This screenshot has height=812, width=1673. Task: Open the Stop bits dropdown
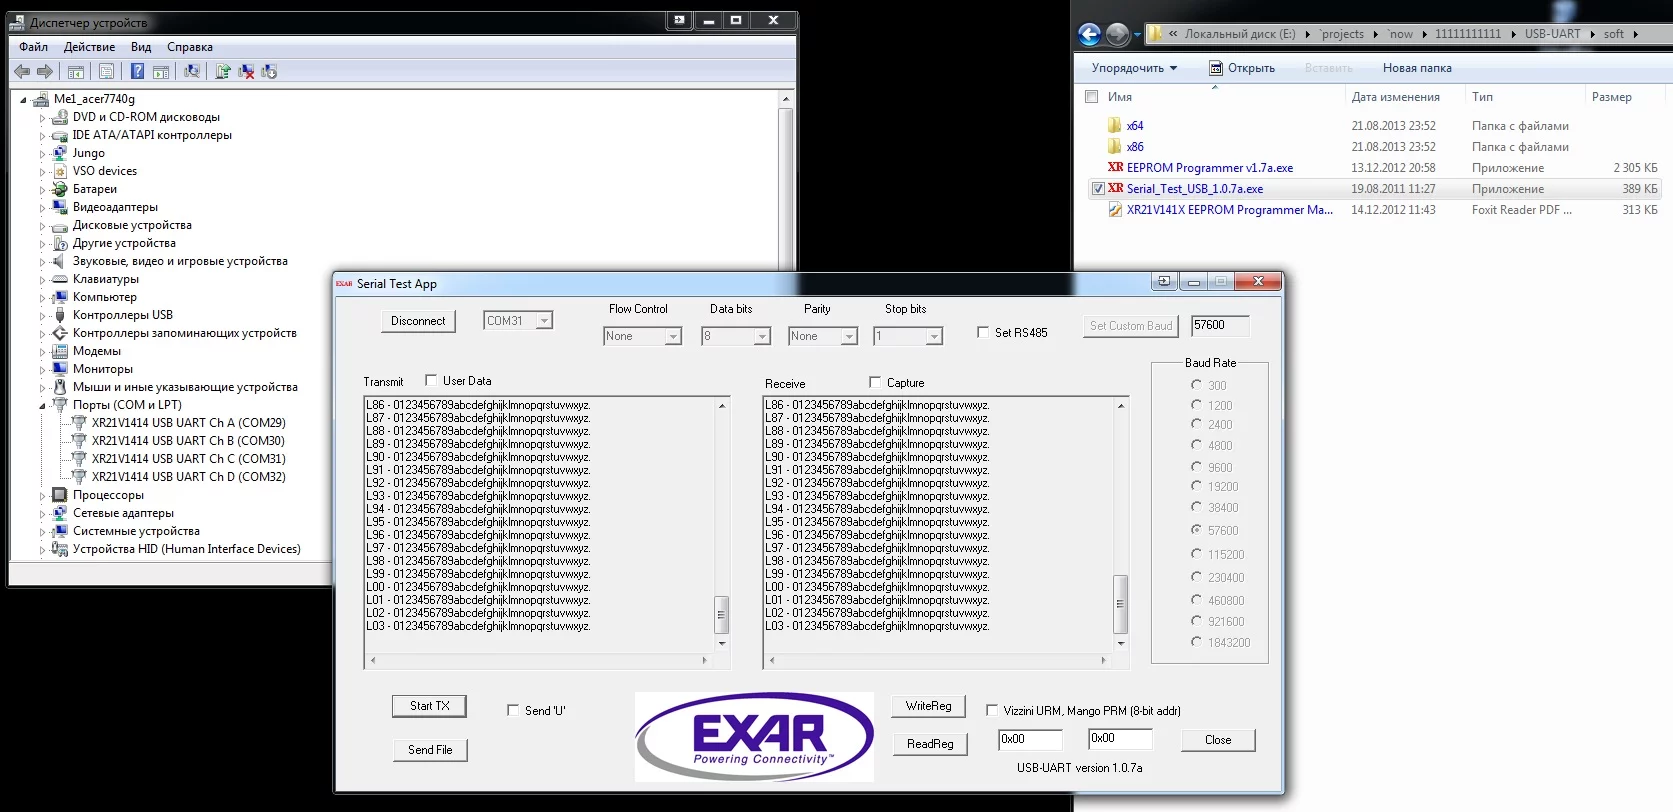[934, 337]
